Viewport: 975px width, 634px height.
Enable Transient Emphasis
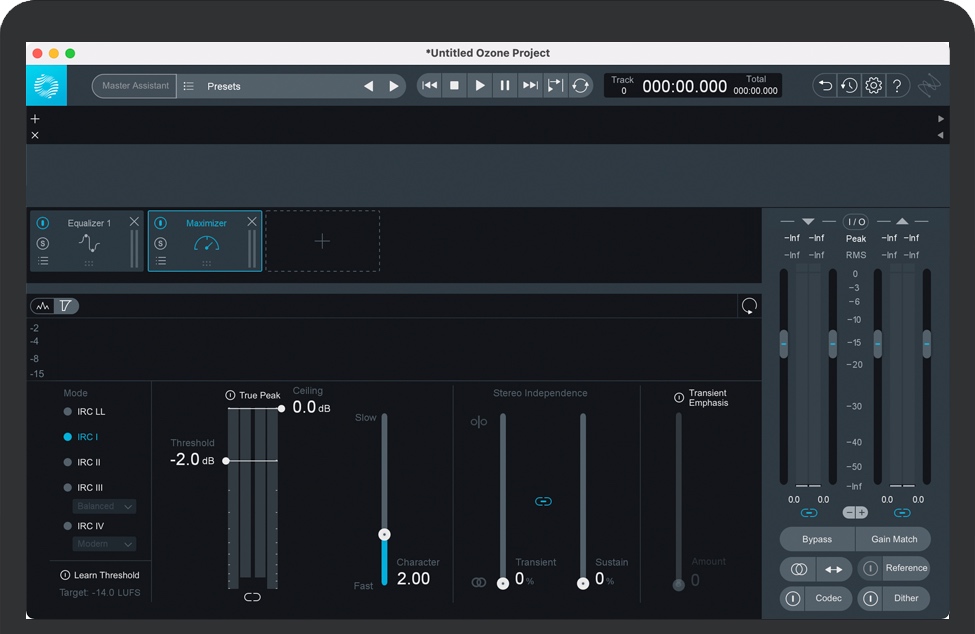(x=679, y=398)
